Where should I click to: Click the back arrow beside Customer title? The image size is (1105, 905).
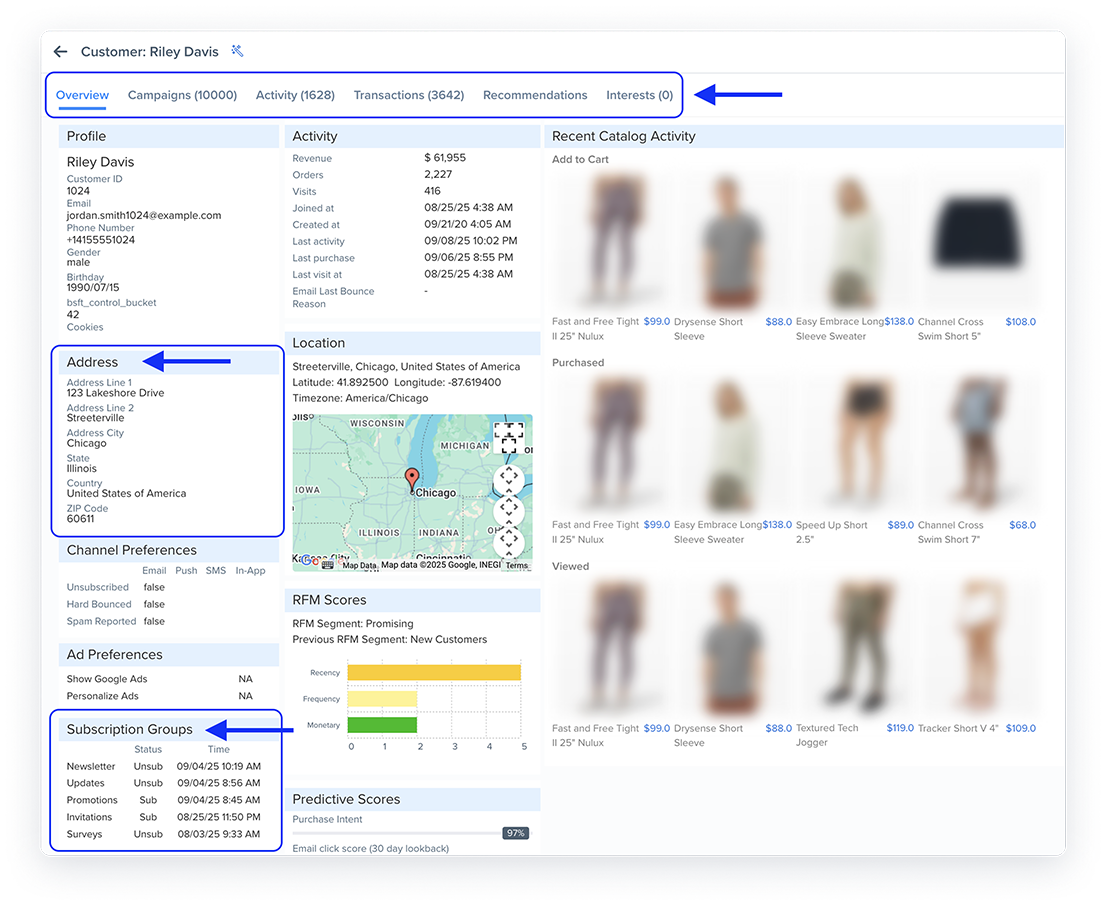click(x=61, y=52)
